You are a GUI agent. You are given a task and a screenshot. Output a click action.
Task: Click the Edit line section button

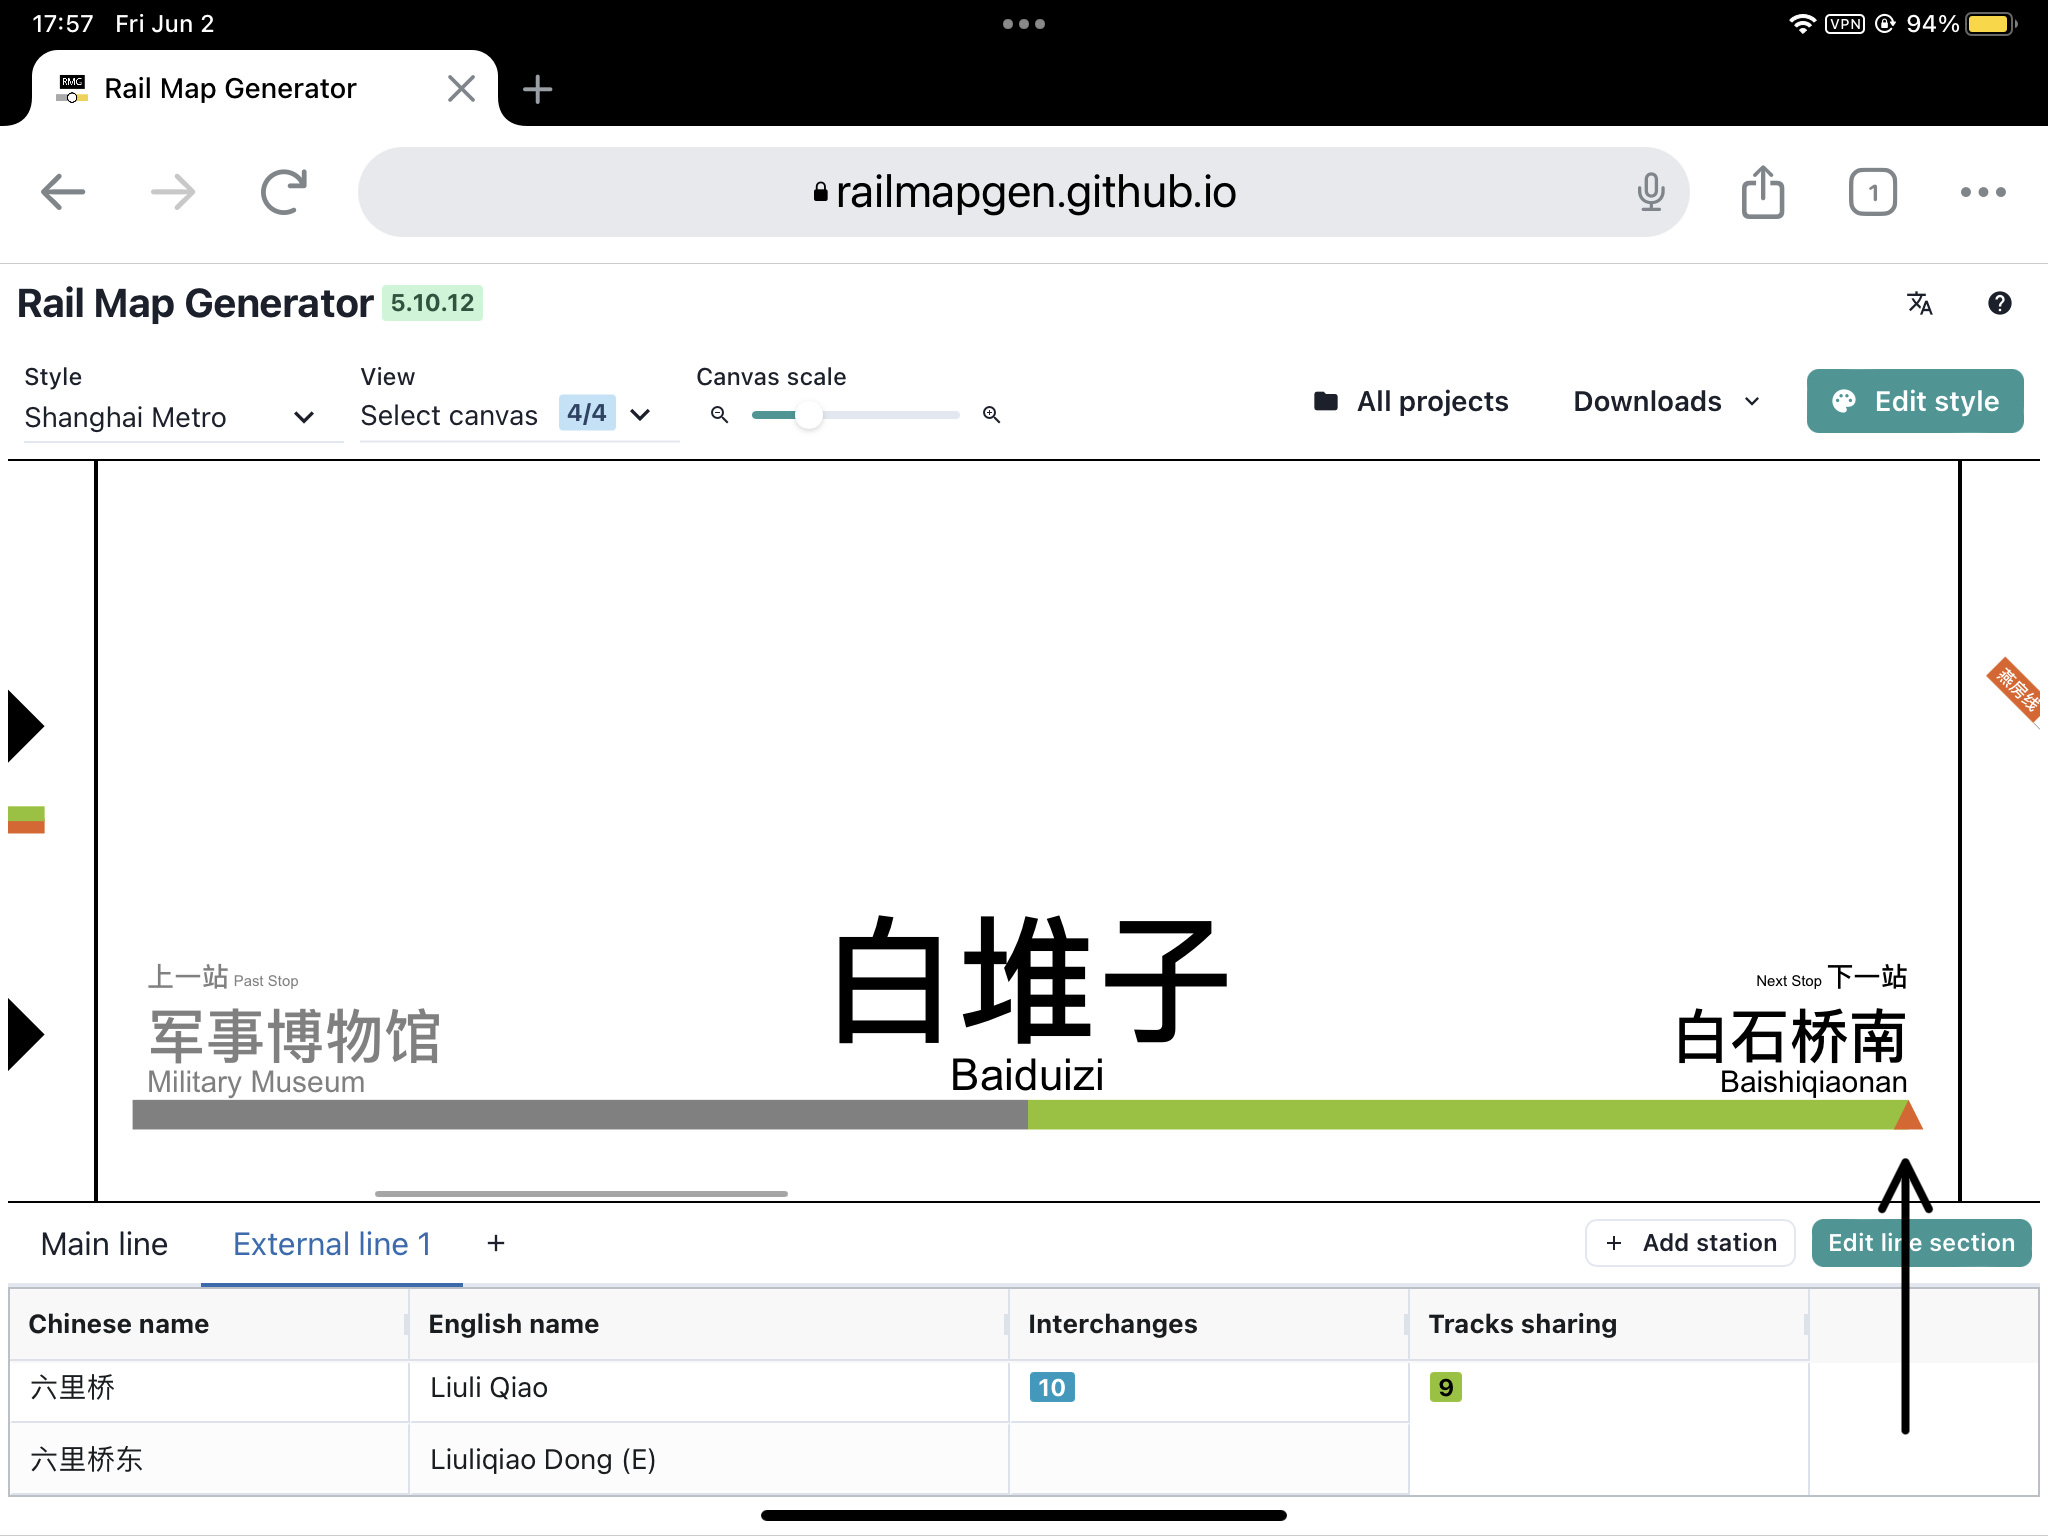coord(1921,1242)
